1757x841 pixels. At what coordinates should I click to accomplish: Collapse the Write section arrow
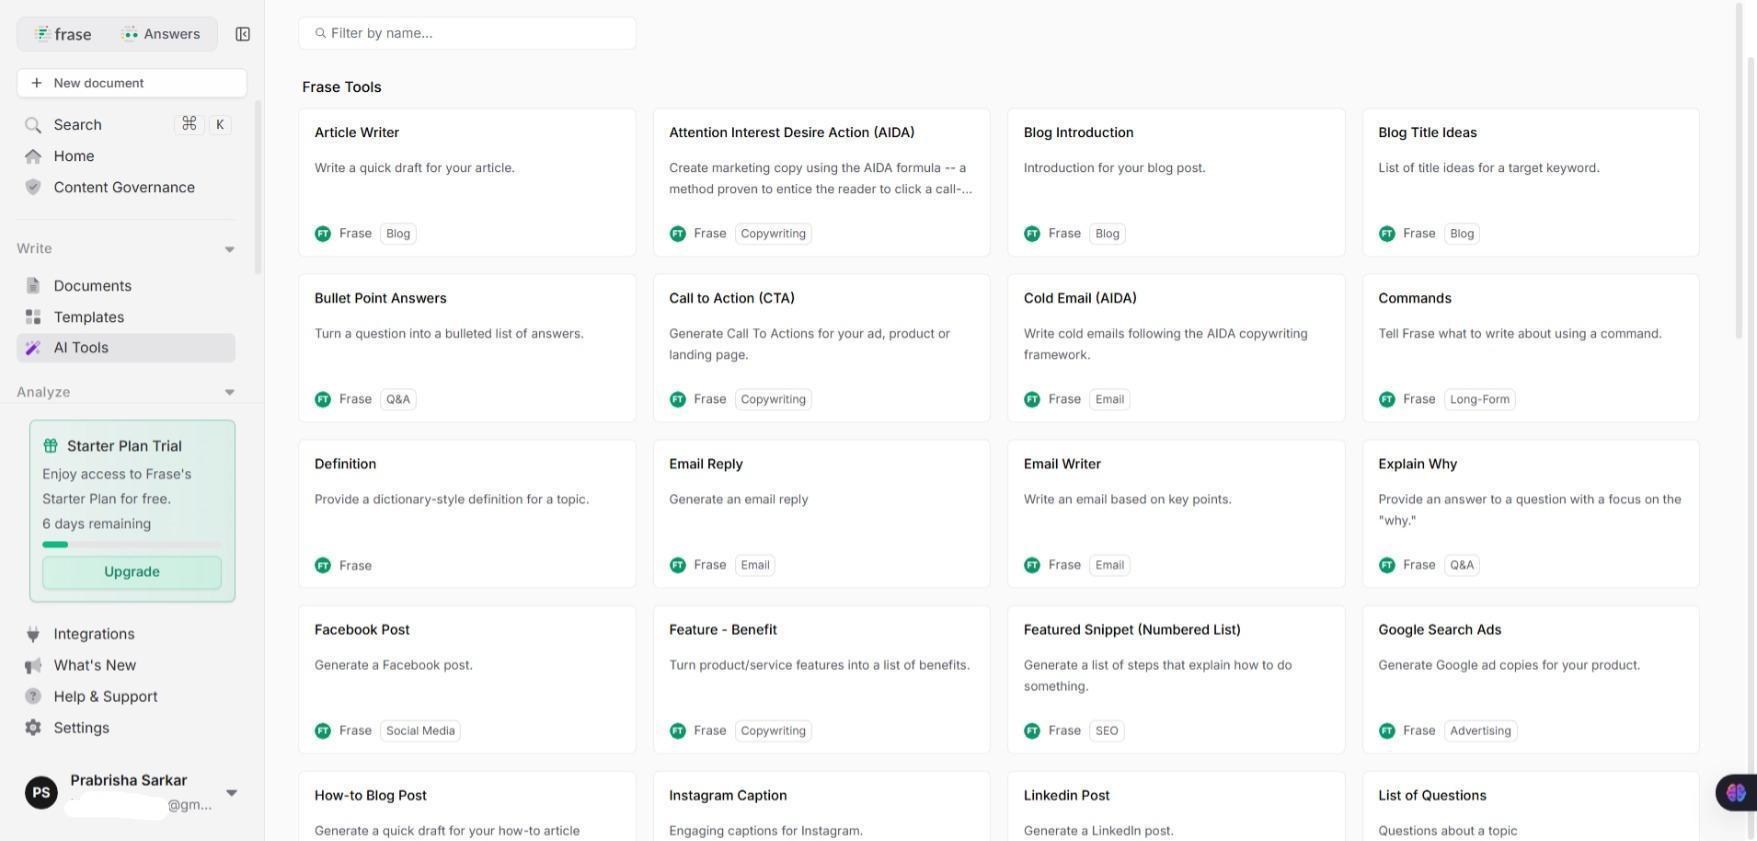(229, 249)
